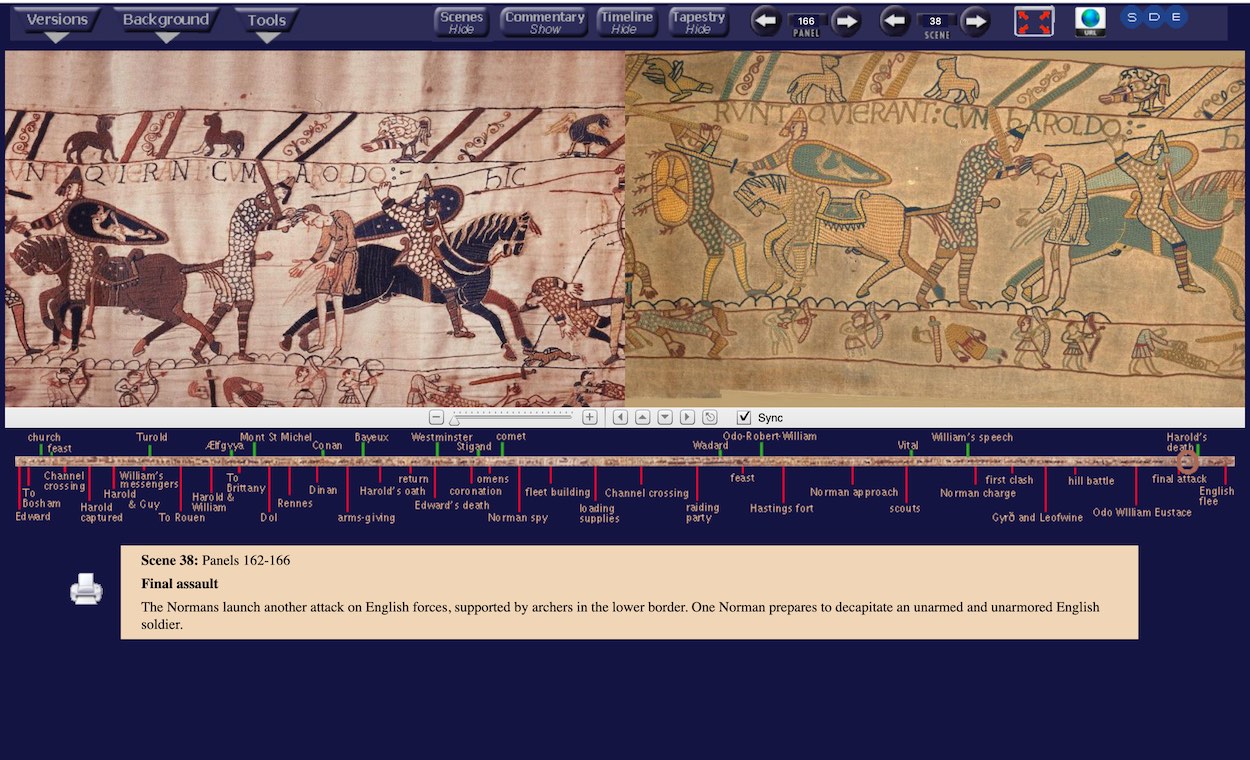The height and width of the screenshot is (760, 1250).
Task: Select 'Harold's oath' on the timeline
Action: pos(393,491)
